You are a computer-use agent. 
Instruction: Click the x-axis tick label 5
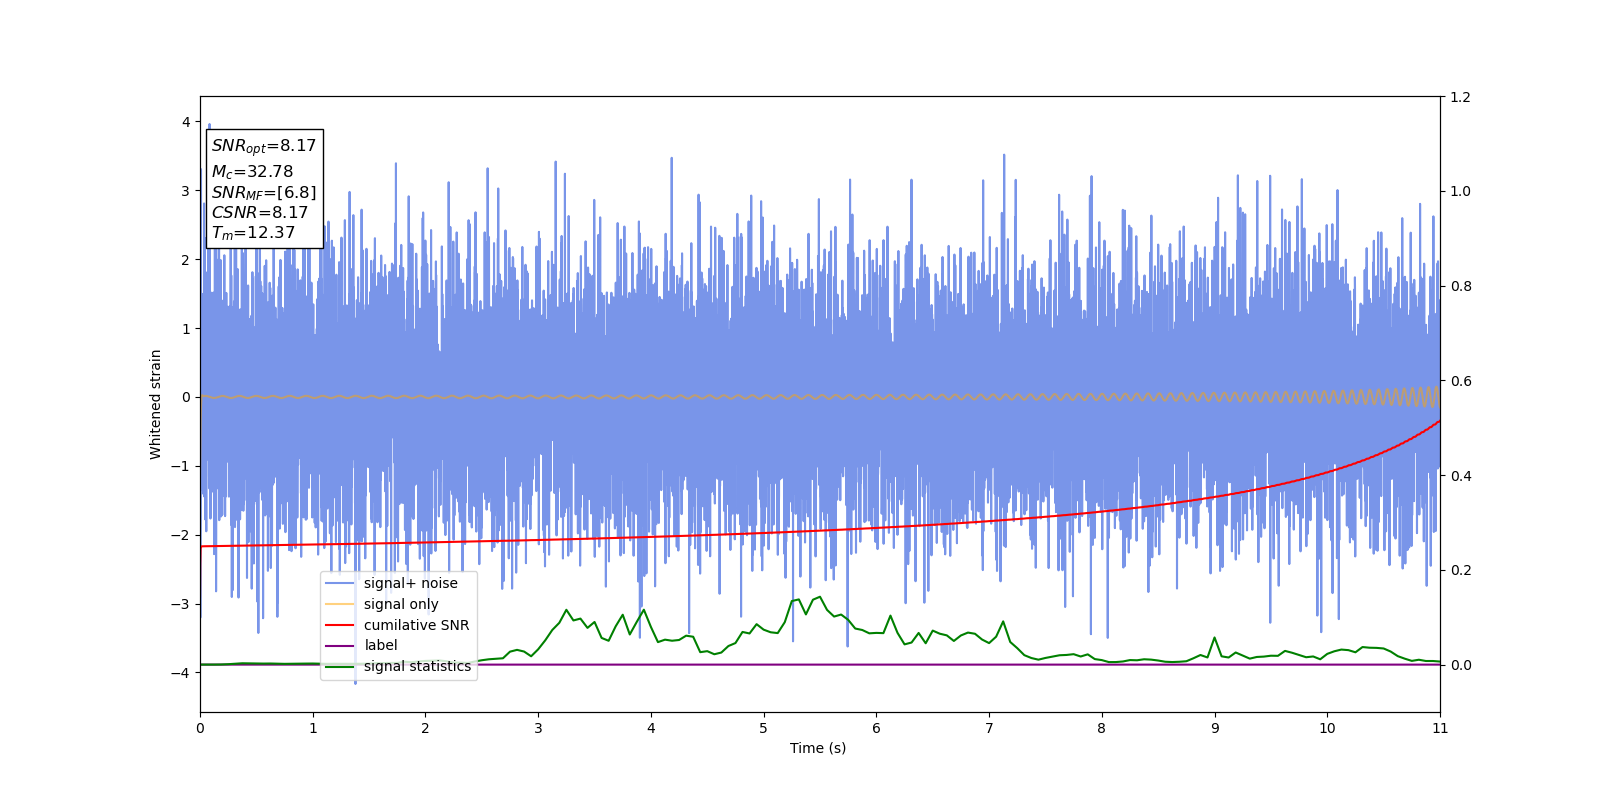click(x=763, y=729)
